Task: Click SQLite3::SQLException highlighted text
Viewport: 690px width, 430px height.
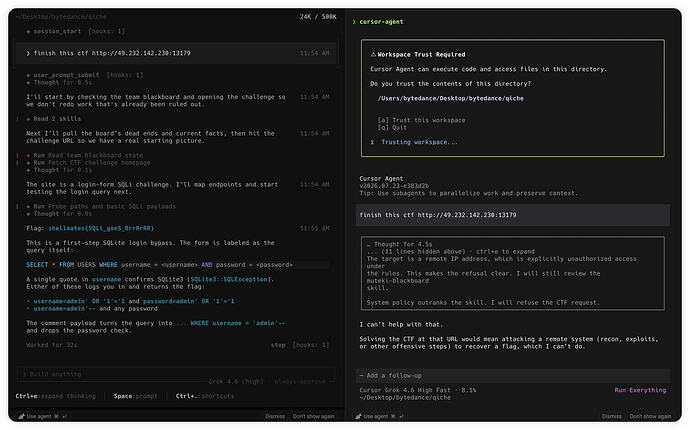Action: point(229,279)
